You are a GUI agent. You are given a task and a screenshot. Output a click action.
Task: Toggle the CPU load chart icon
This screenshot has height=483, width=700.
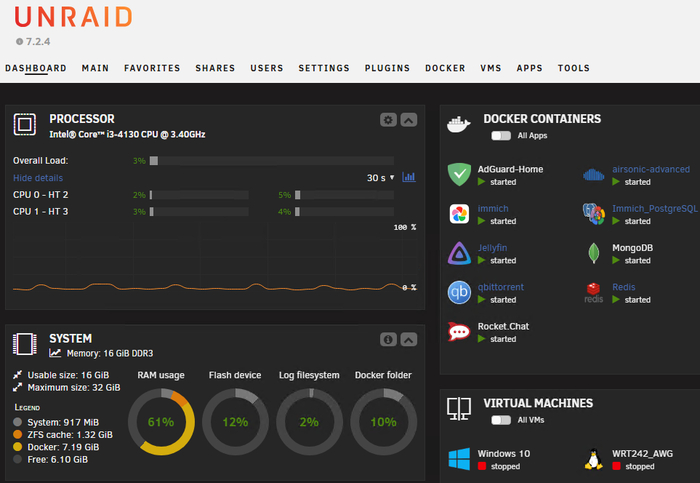pos(409,177)
